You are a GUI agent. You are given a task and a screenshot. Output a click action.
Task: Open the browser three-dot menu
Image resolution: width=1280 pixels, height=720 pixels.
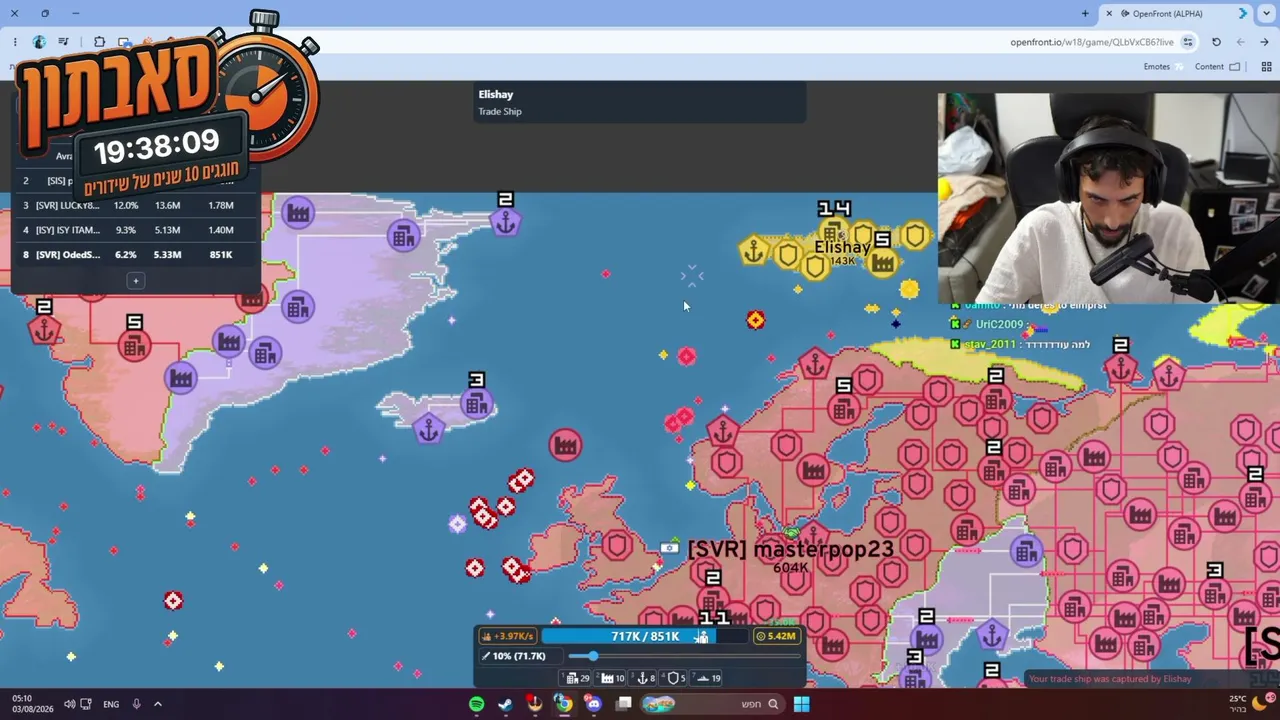point(15,42)
